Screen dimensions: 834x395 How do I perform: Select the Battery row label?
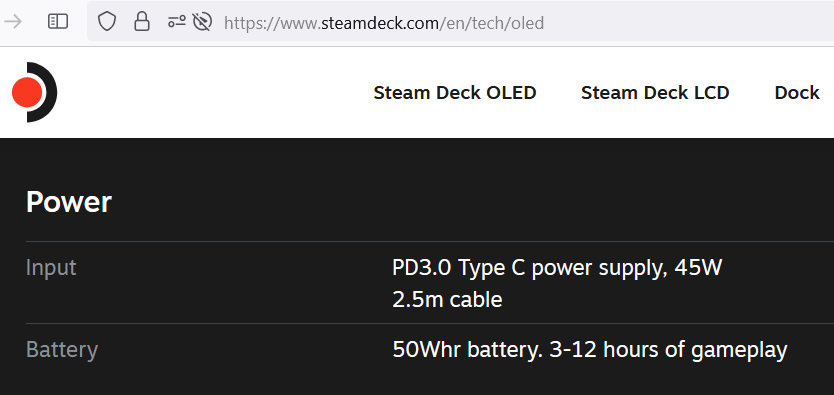(62, 350)
